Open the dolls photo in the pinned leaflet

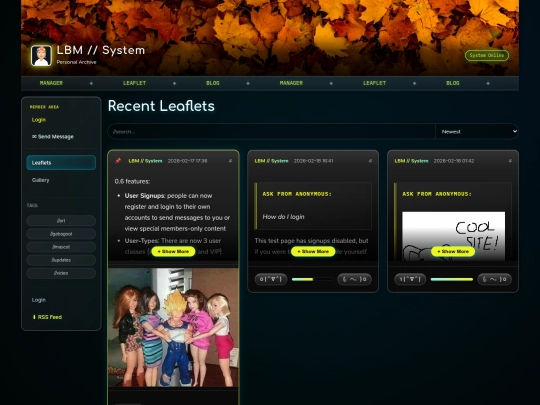173,328
